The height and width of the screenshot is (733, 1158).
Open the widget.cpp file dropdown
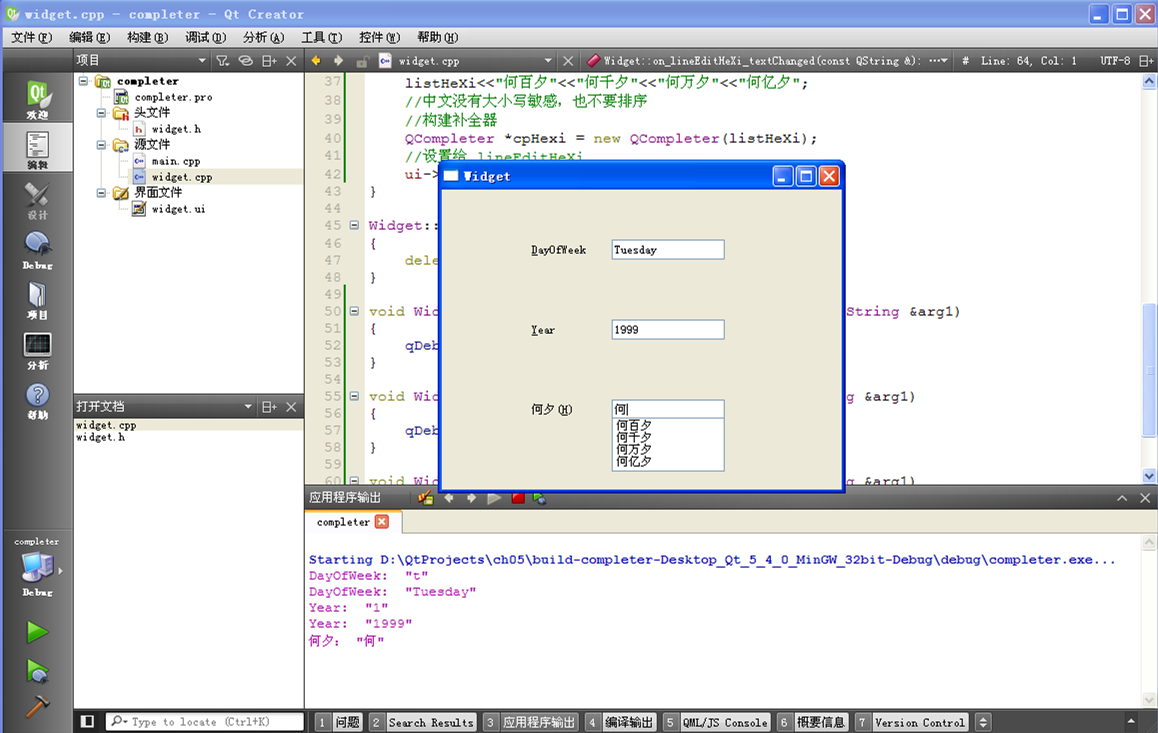point(547,61)
